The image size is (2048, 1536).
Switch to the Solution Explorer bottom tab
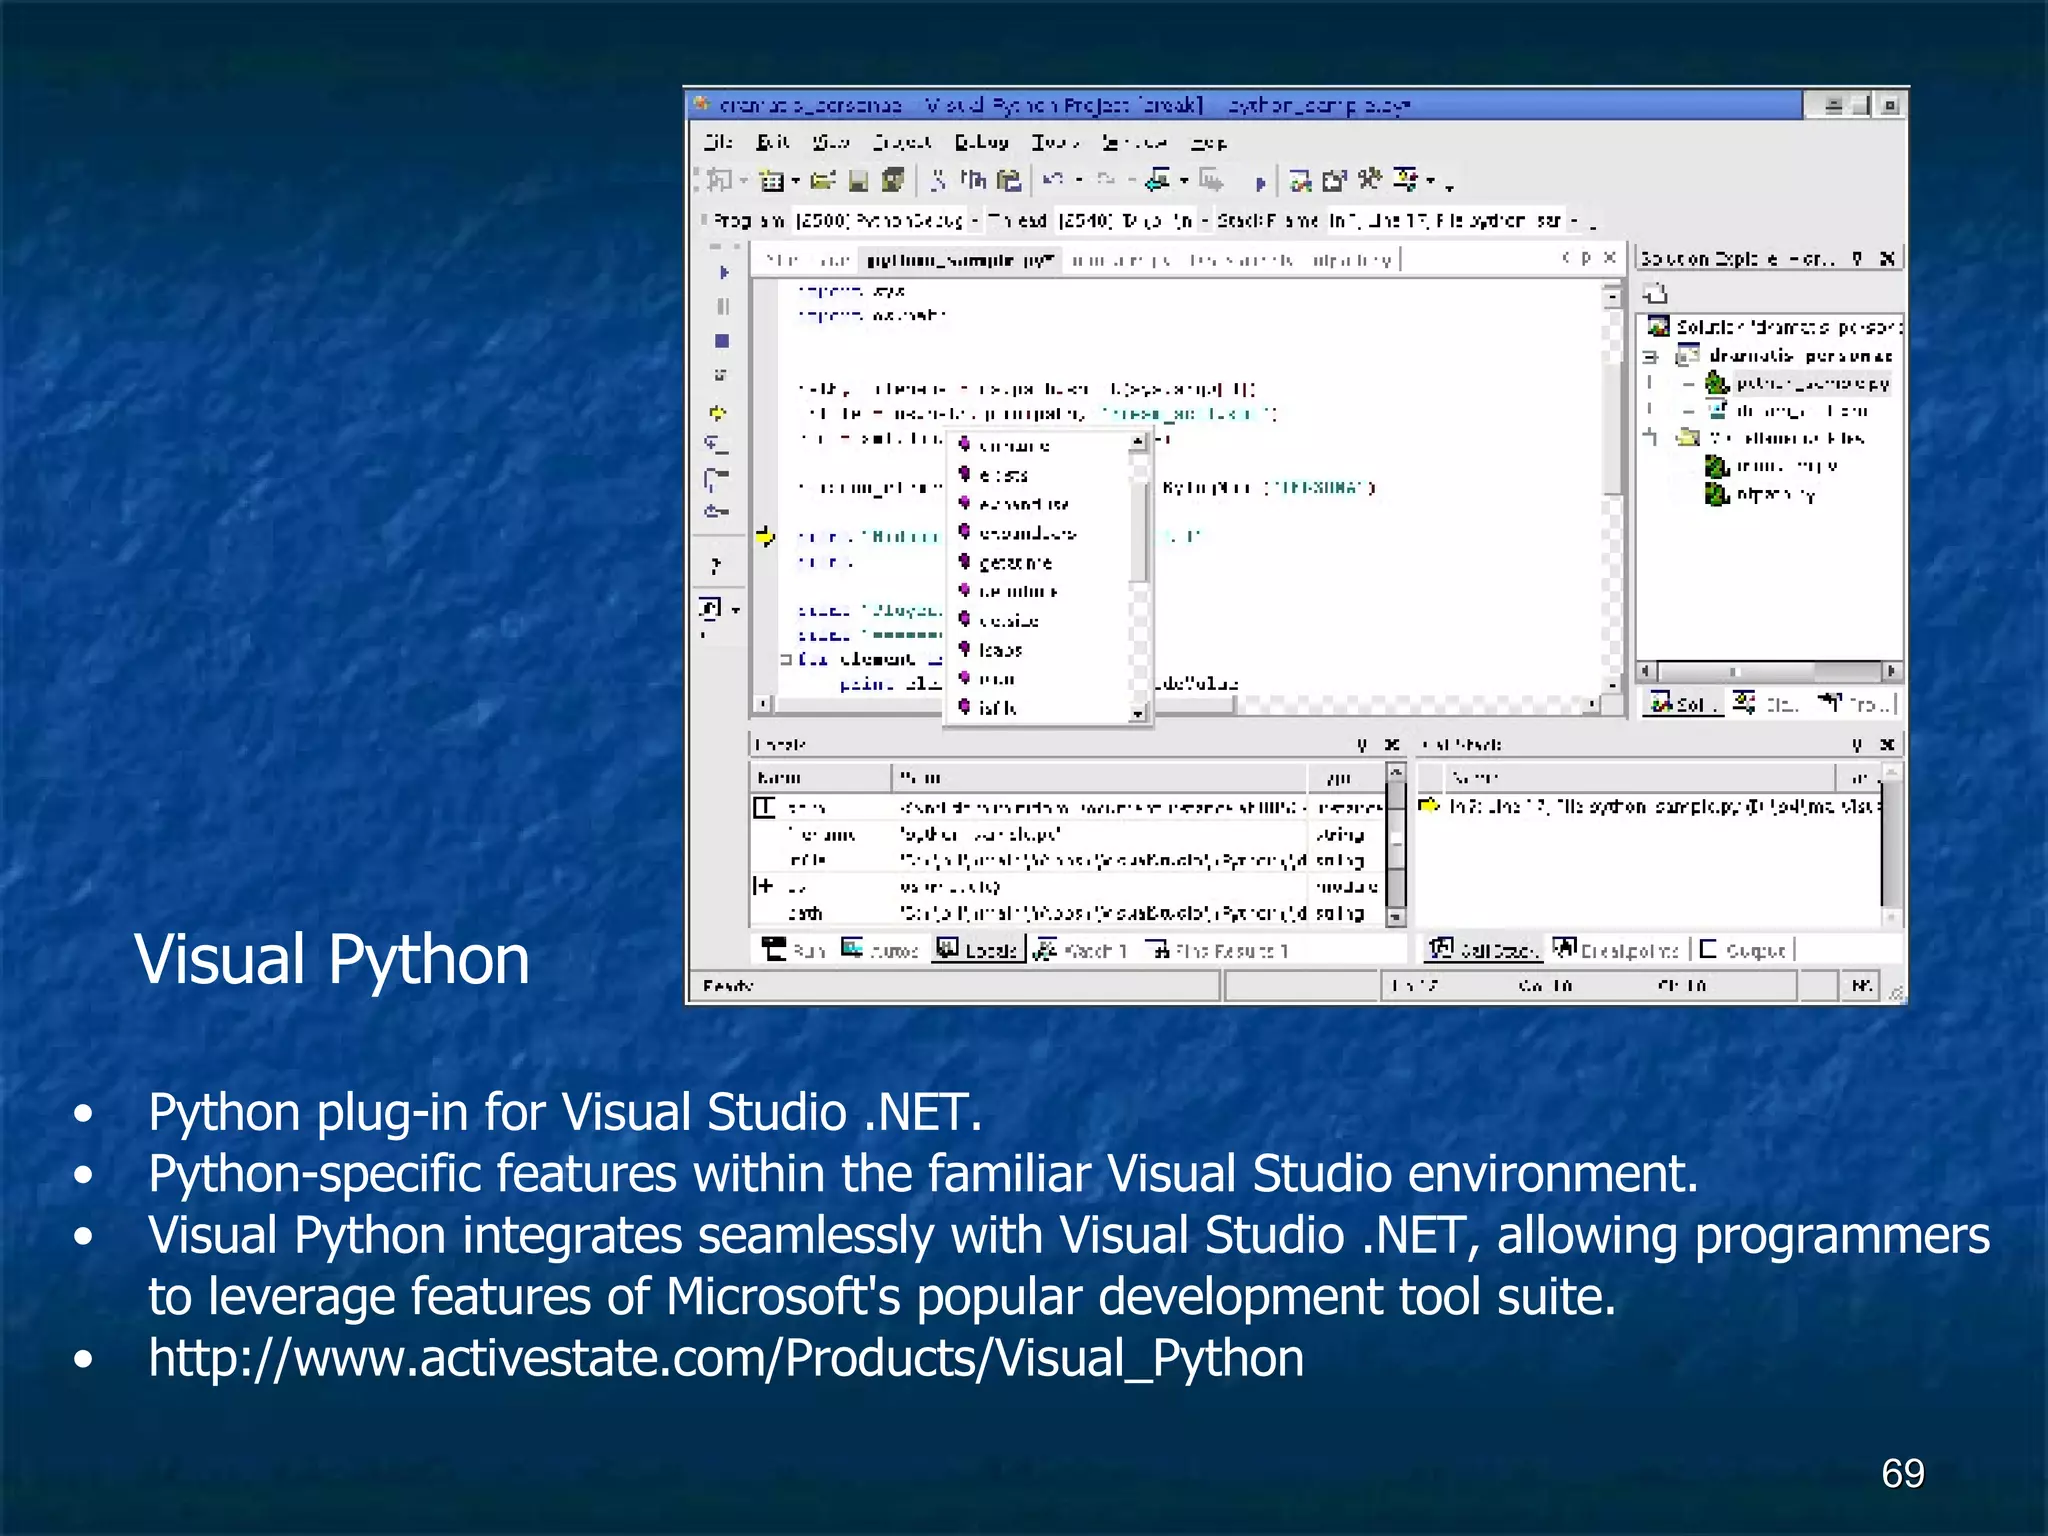[1683, 704]
